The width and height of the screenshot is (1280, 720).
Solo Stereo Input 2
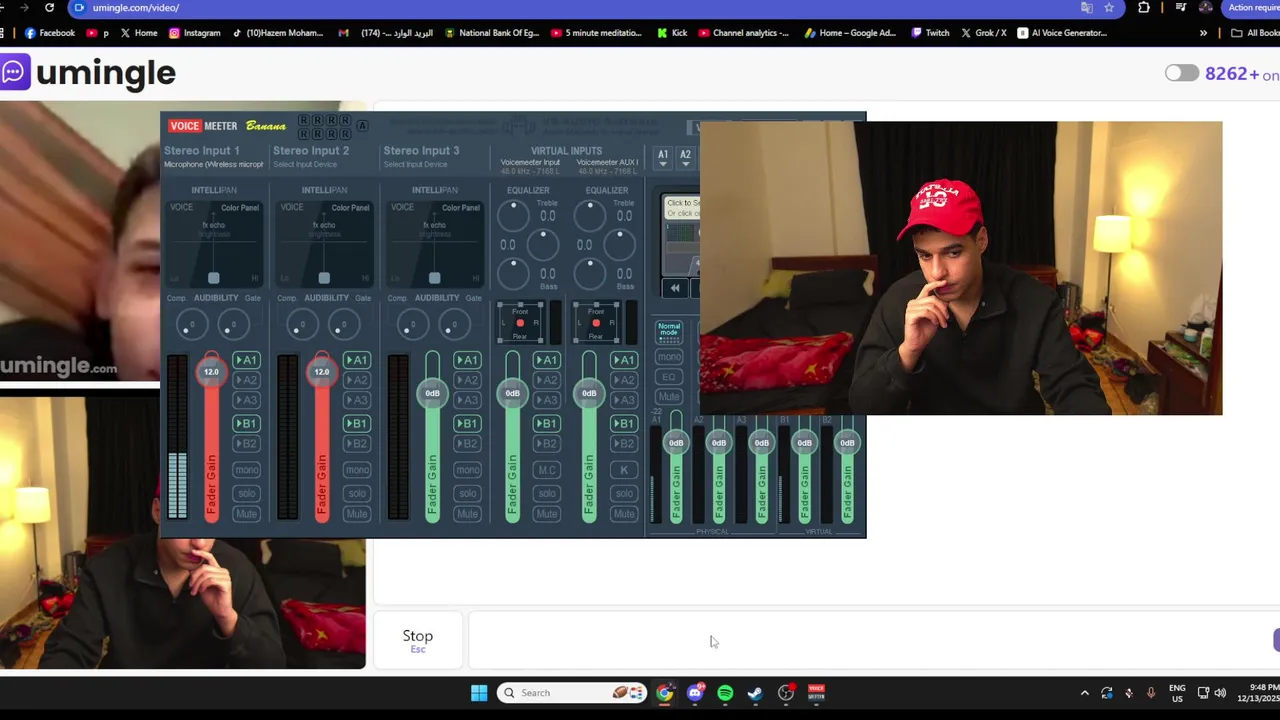coord(357,493)
